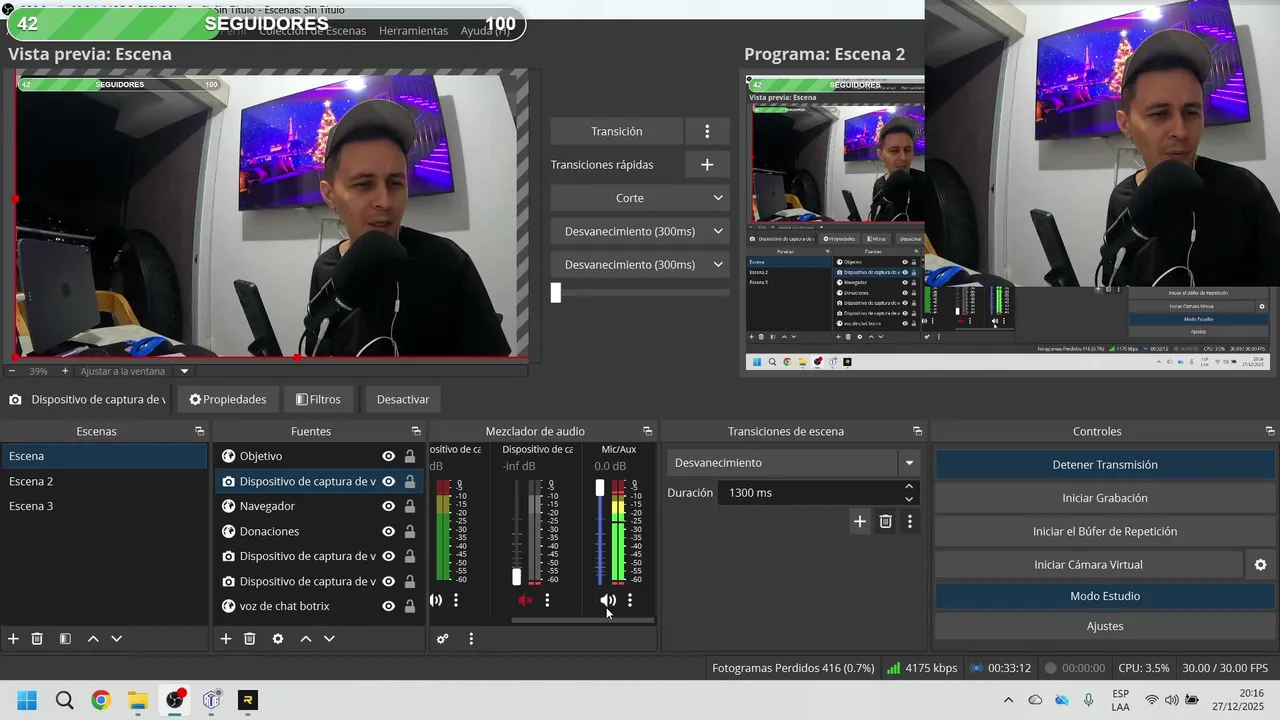Open the Herramientas menu

[x=413, y=31]
